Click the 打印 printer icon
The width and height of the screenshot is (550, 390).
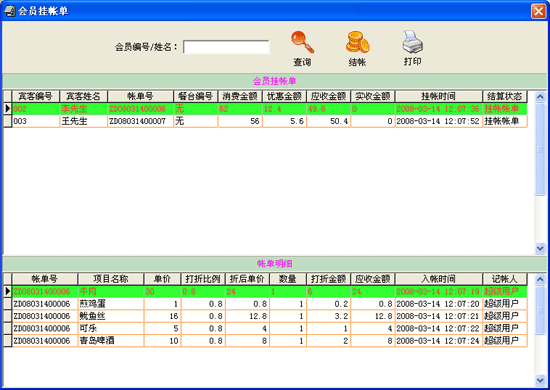click(x=412, y=42)
